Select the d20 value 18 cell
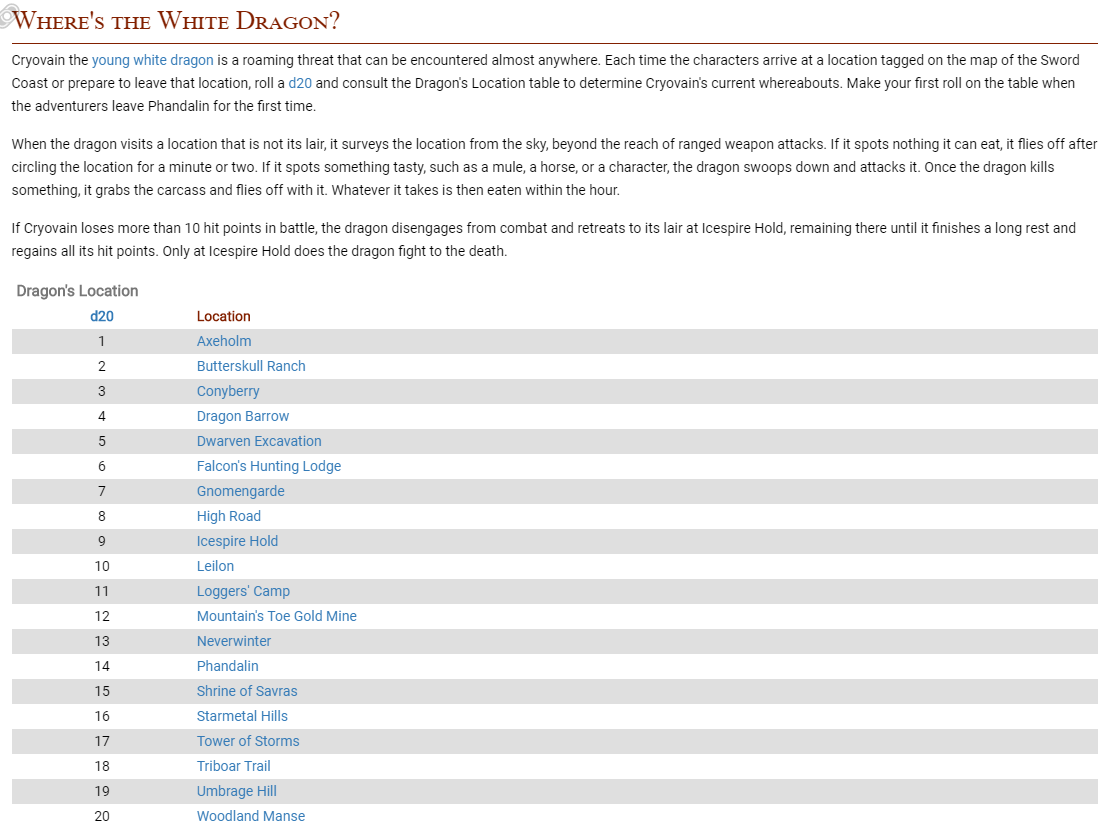Screen dimensions: 1109x825 pyautogui.click(x=102, y=766)
